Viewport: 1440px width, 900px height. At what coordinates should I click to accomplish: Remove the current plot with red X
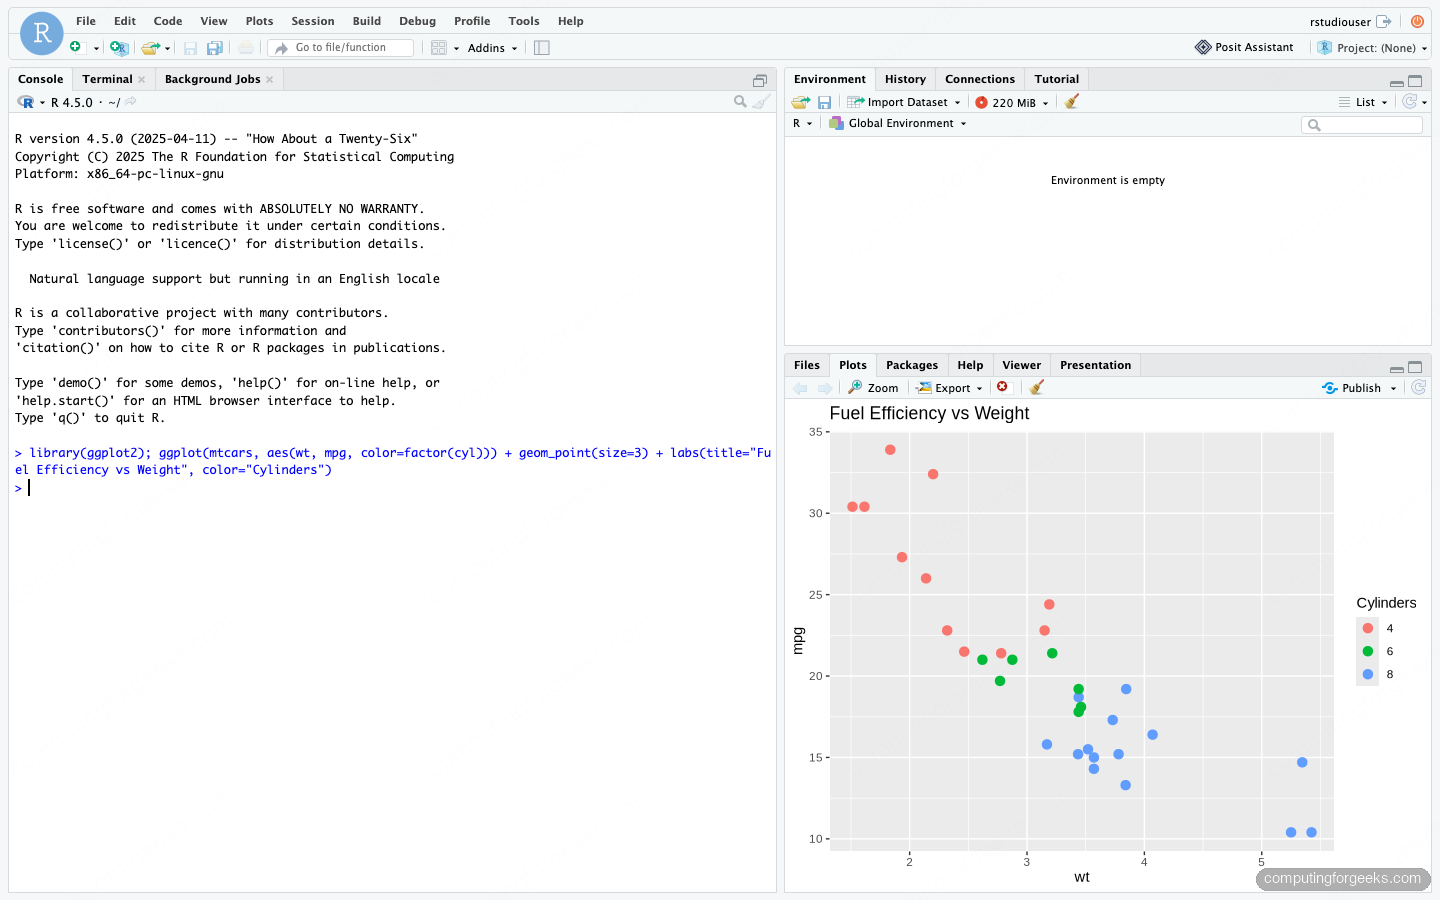coord(1003,387)
